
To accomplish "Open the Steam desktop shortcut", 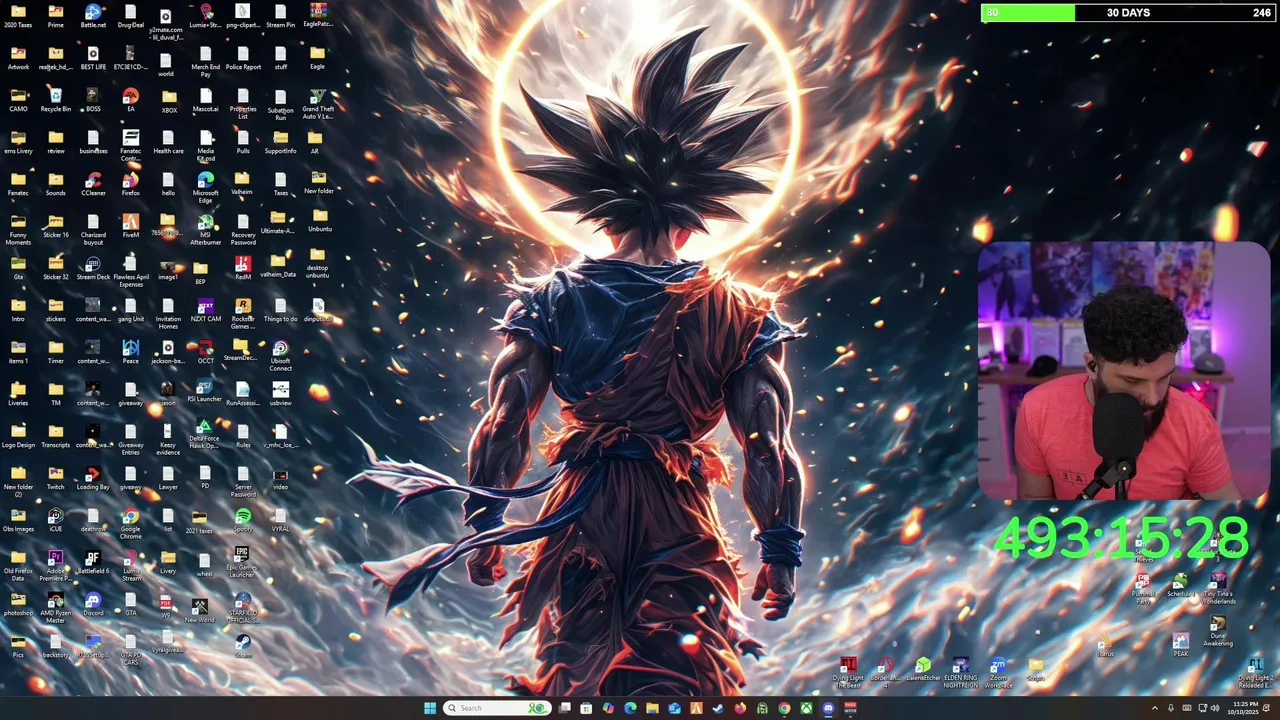I will click(x=243, y=646).
